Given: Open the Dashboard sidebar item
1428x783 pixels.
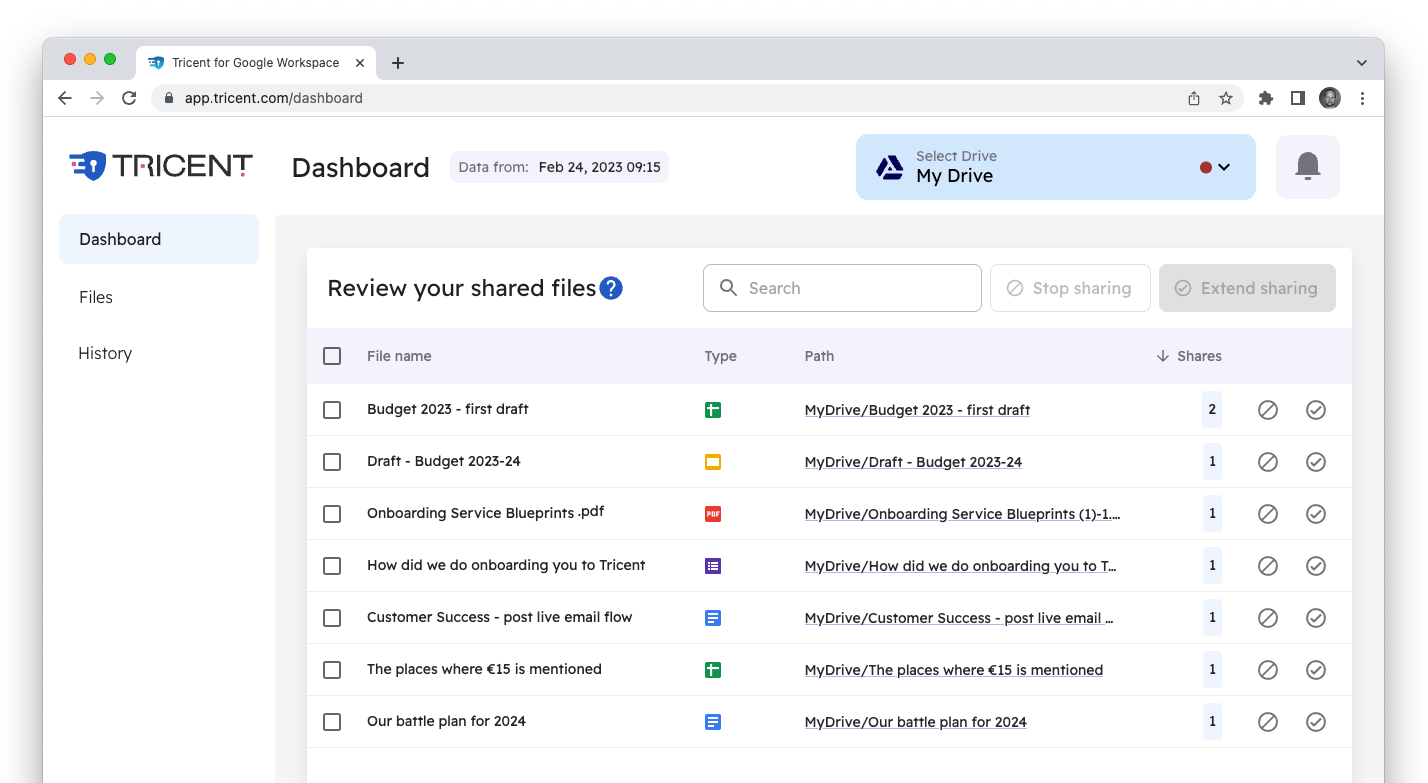Looking at the screenshot, I should point(159,239).
